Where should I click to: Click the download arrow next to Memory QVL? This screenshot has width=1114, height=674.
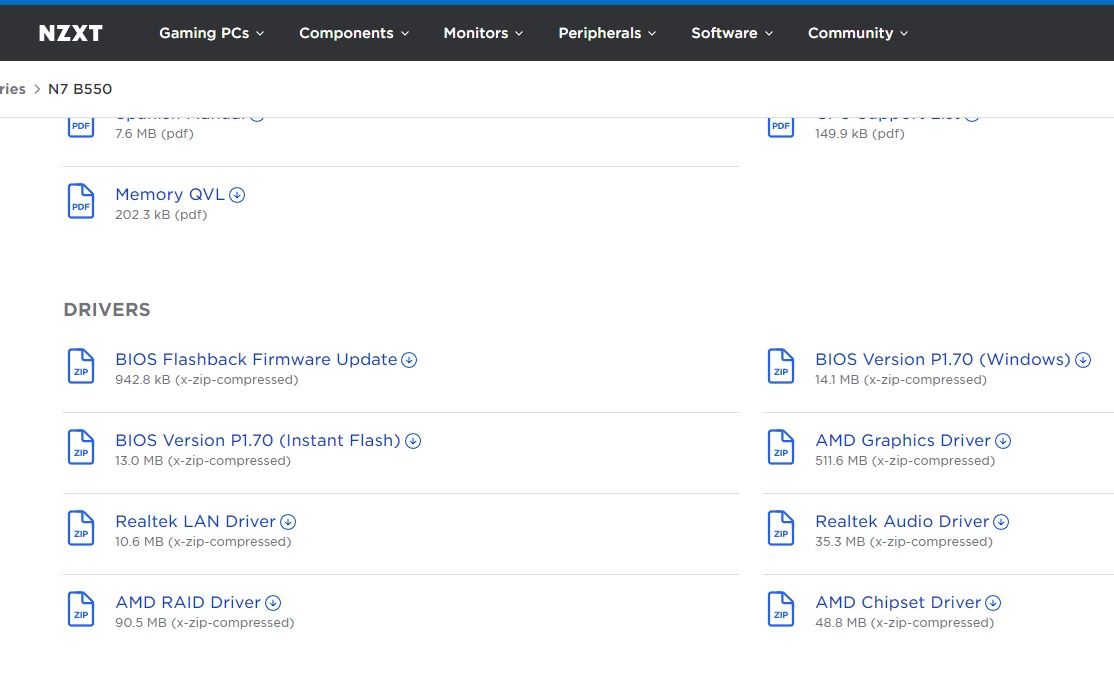point(237,195)
